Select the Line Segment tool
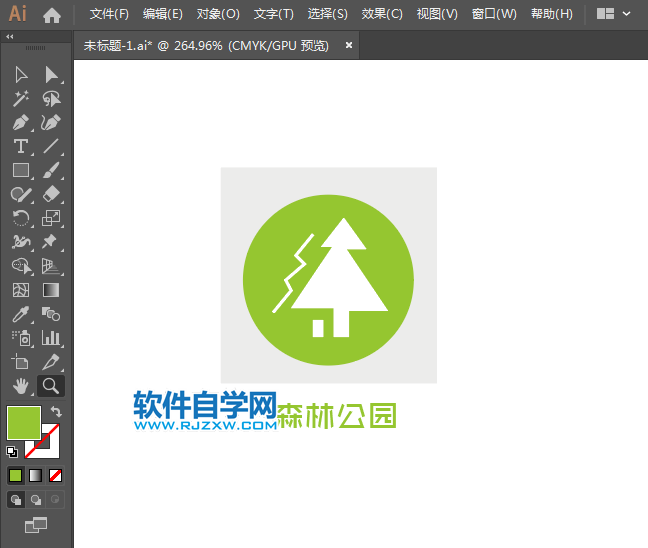The image size is (648, 548). 52,146
